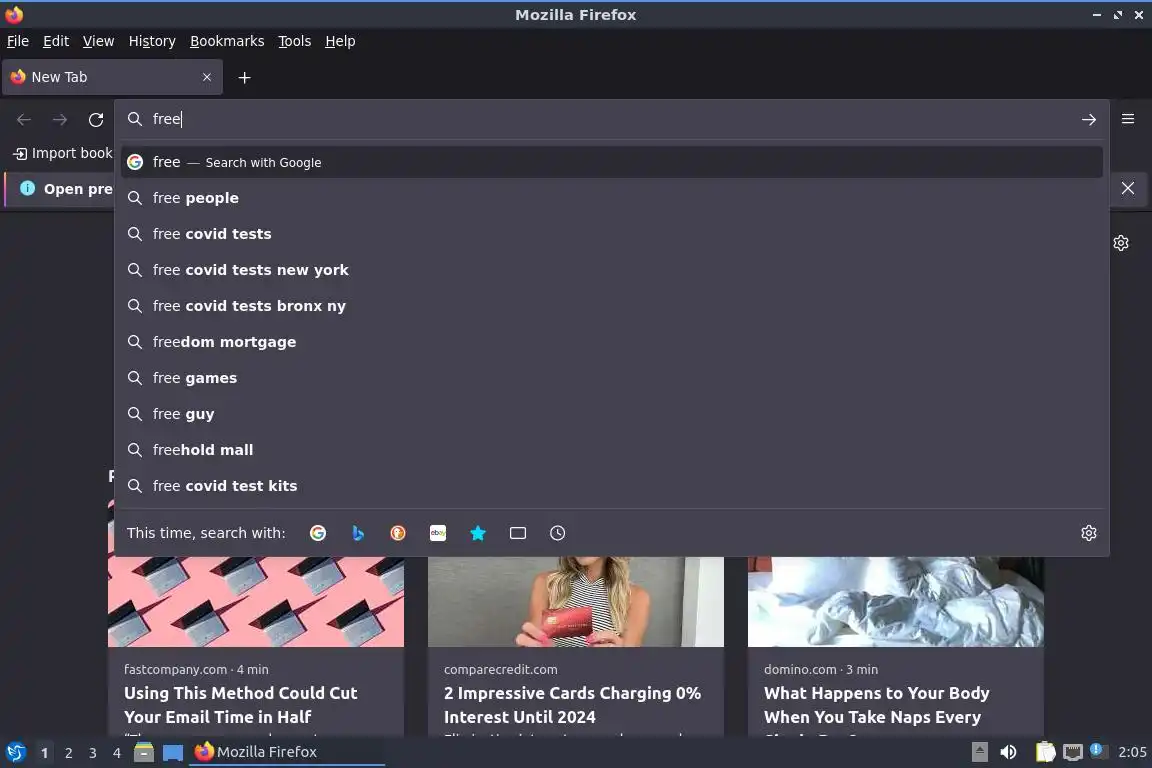Click the forward navigation arrow
The width and height of the screenshot is (1152, 768).
pyautogui.click(x=60, y=119)
